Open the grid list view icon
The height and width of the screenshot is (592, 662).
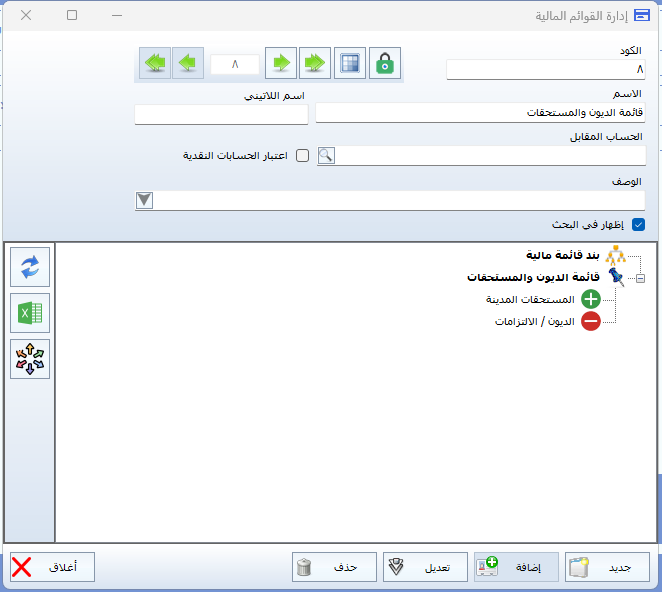[x=349, y=63]
